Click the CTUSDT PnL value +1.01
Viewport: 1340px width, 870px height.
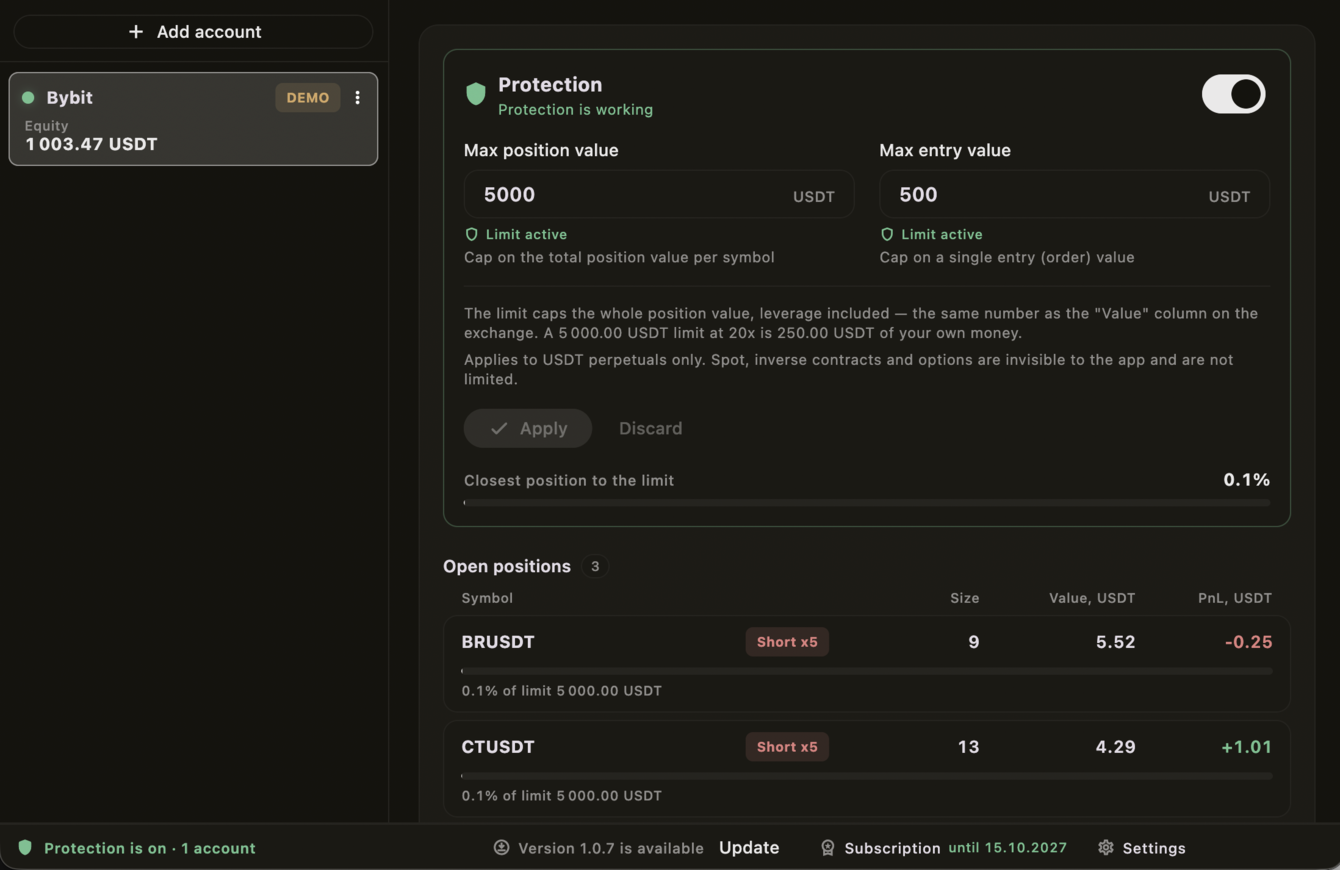point(1247,747)
